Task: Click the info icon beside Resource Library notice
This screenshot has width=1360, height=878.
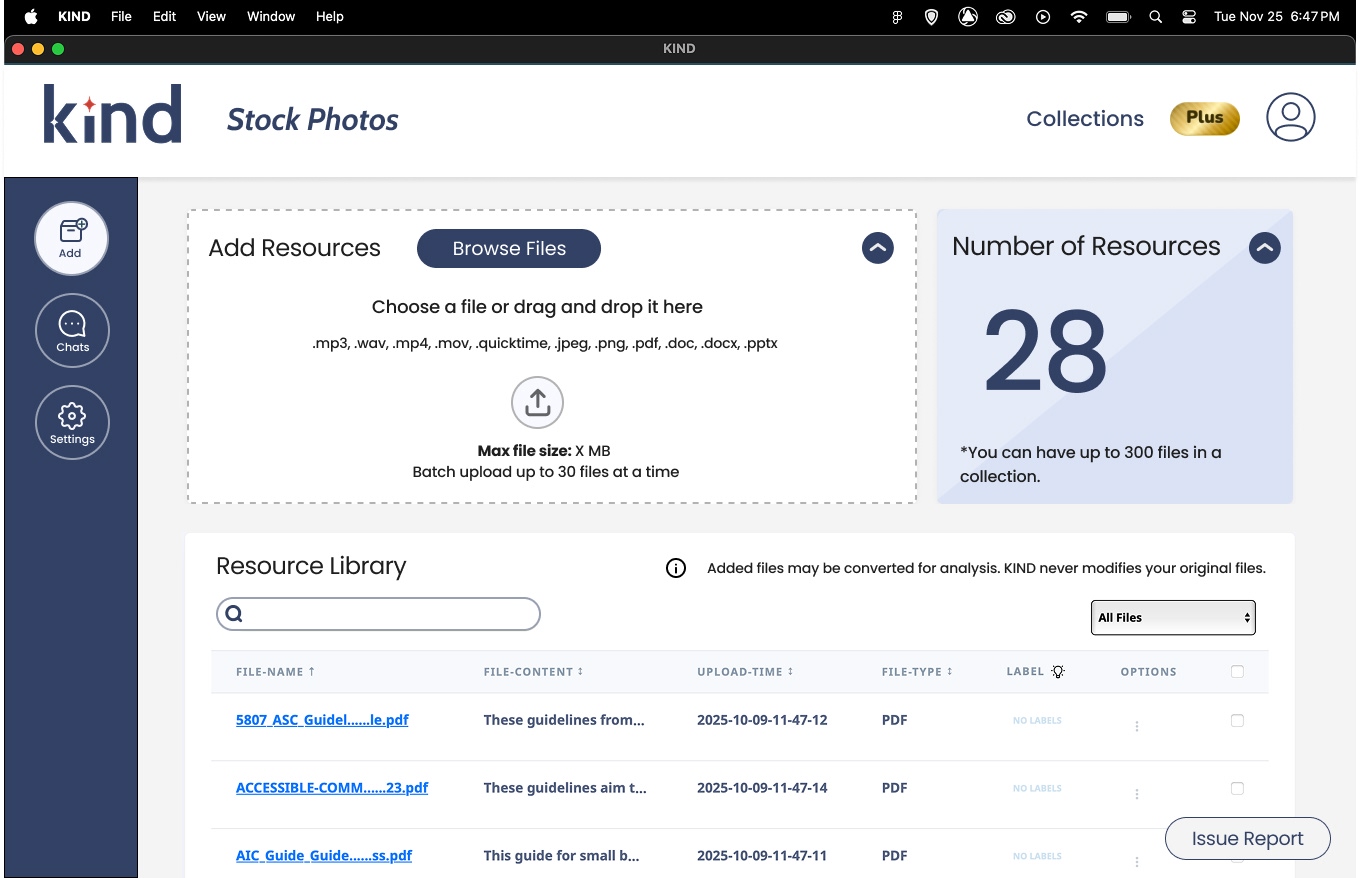Action: (x=676, y=569)
